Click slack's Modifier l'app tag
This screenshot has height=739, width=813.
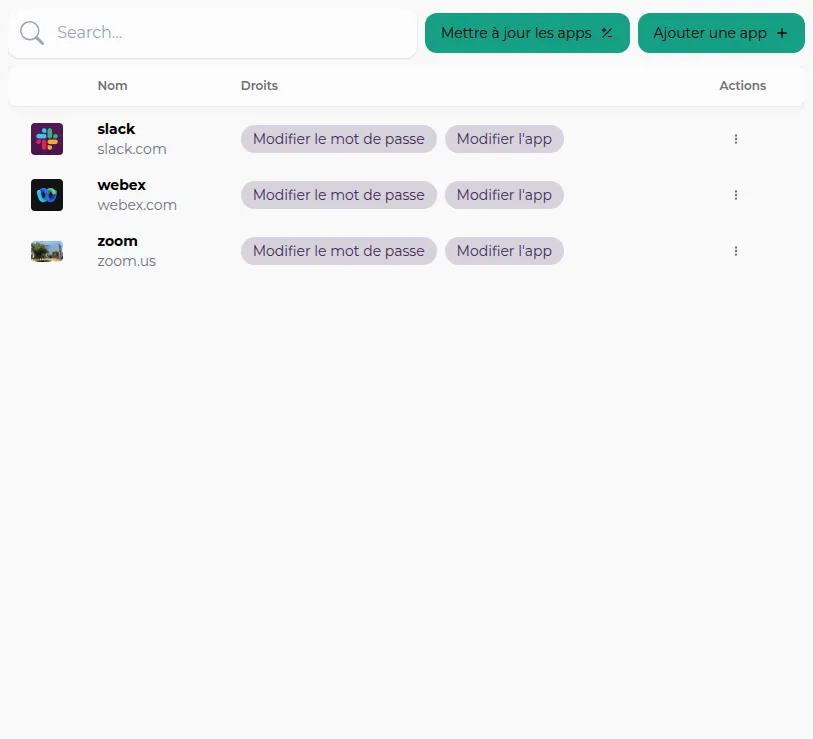504,139
